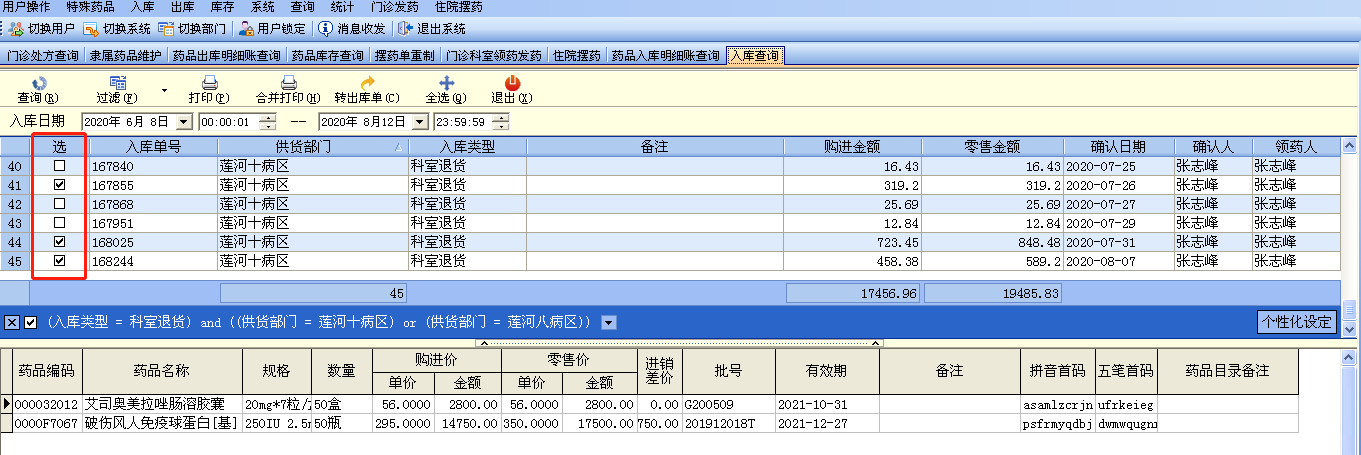Collapse the detail panel via splitter handle
The width and height of the screenshot is (1361, 455).
click(x=680, y=343)
